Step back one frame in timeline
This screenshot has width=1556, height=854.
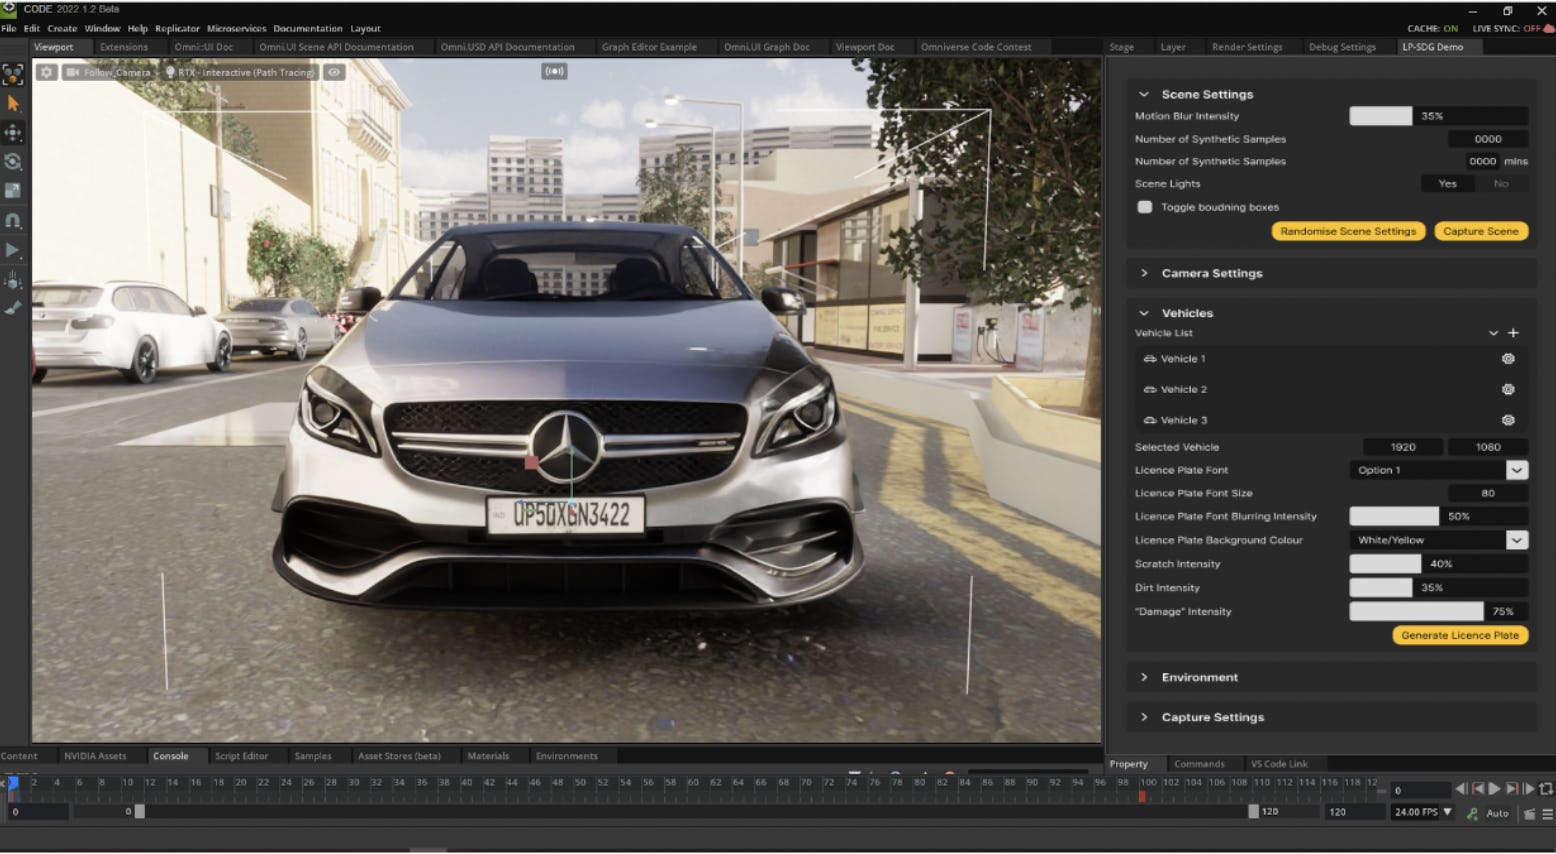[1461, 789]
